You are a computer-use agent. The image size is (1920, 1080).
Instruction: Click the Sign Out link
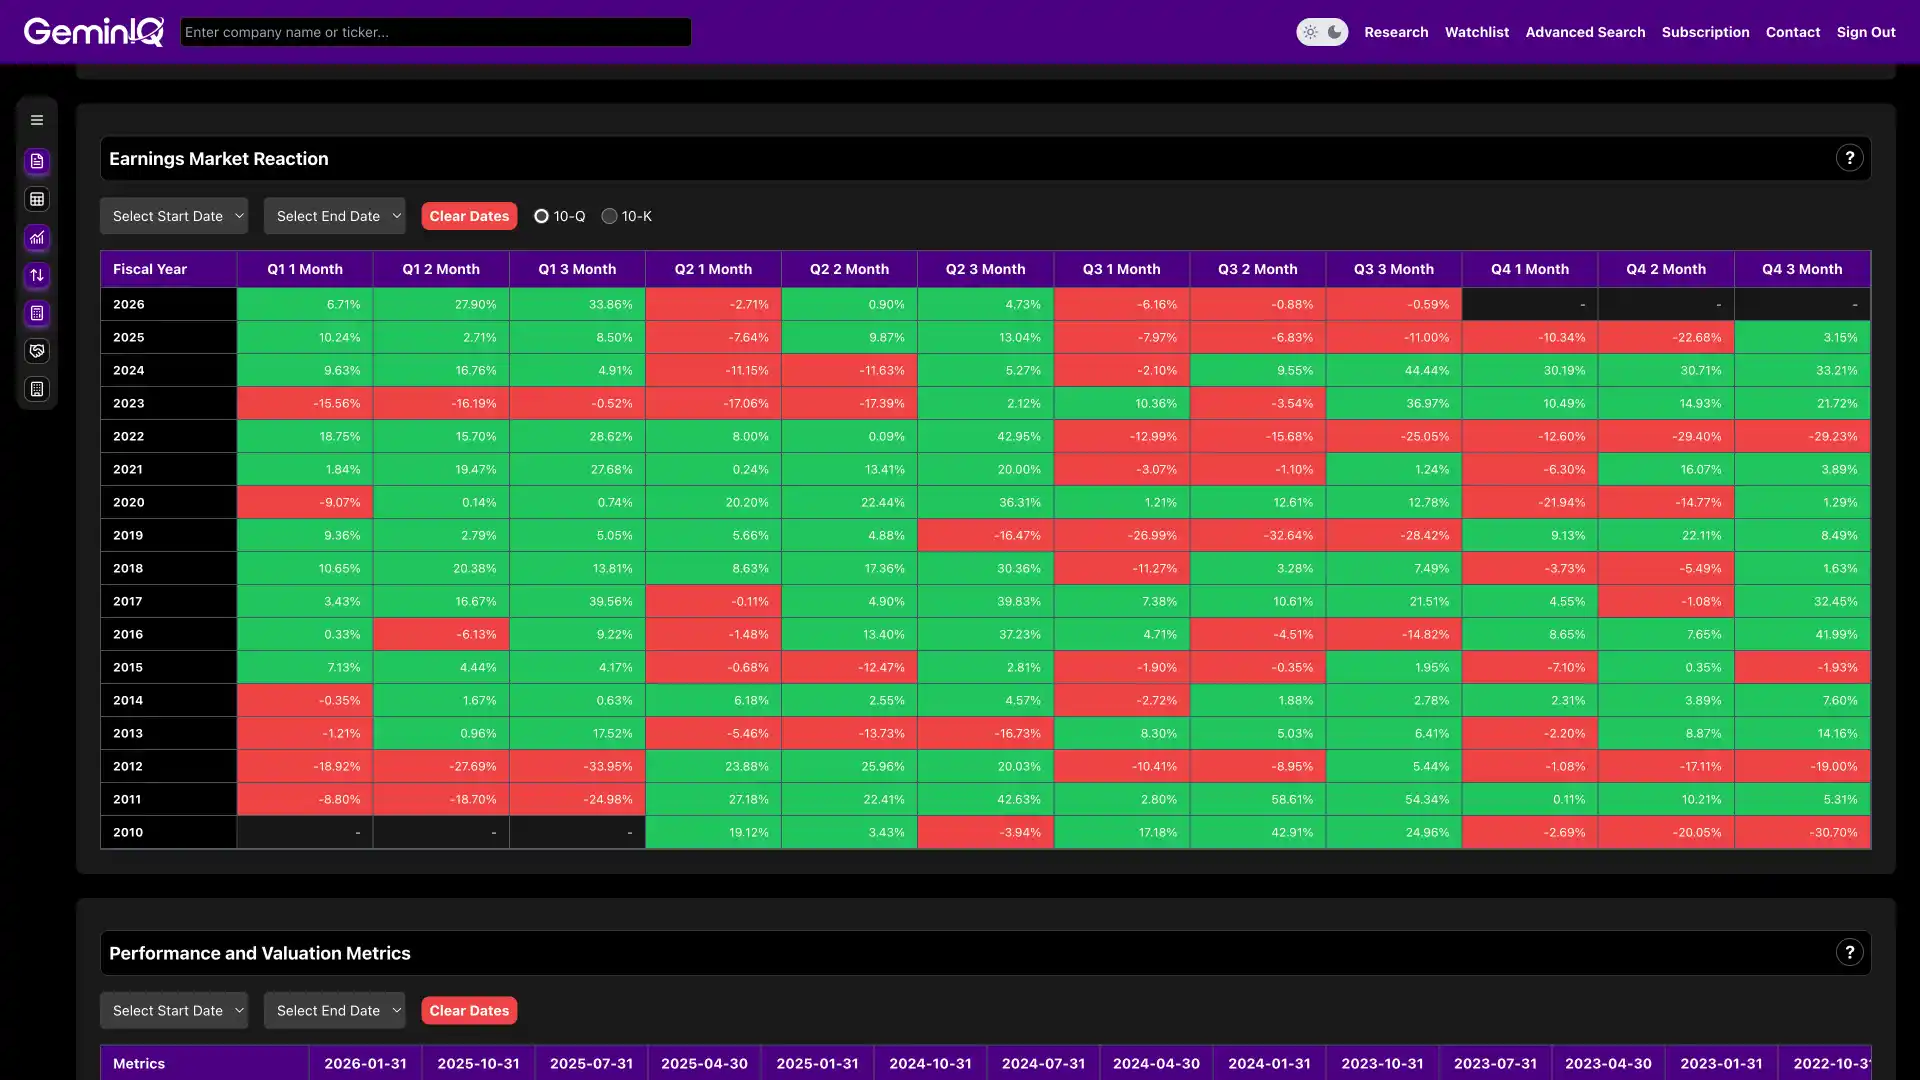1865,32
